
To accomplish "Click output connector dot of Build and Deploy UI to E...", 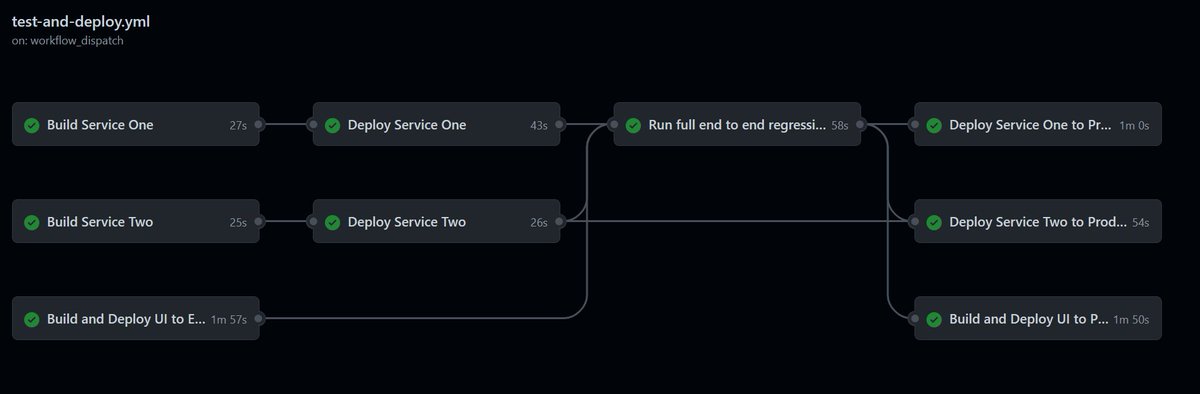I will click(x=259, y=319).
